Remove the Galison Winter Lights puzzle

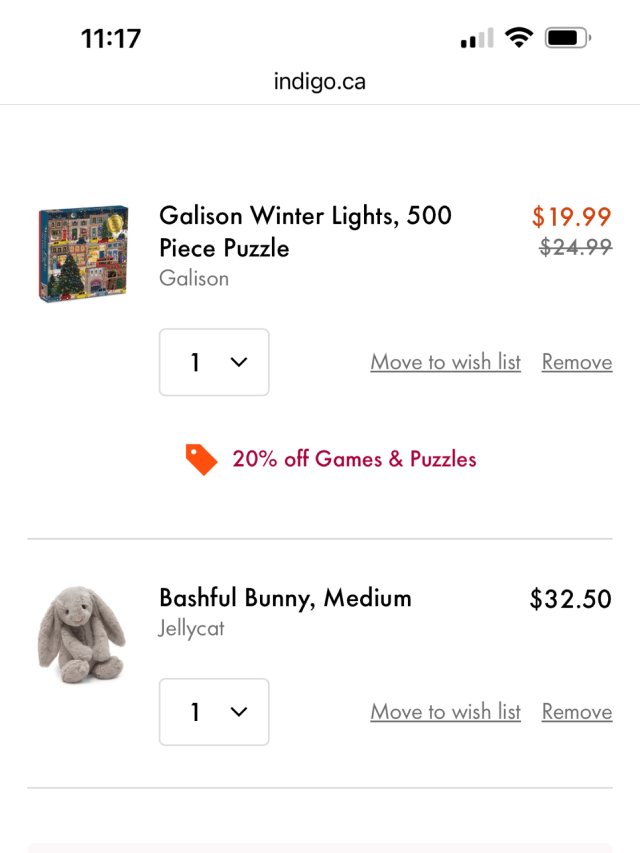tap(576, 362)
